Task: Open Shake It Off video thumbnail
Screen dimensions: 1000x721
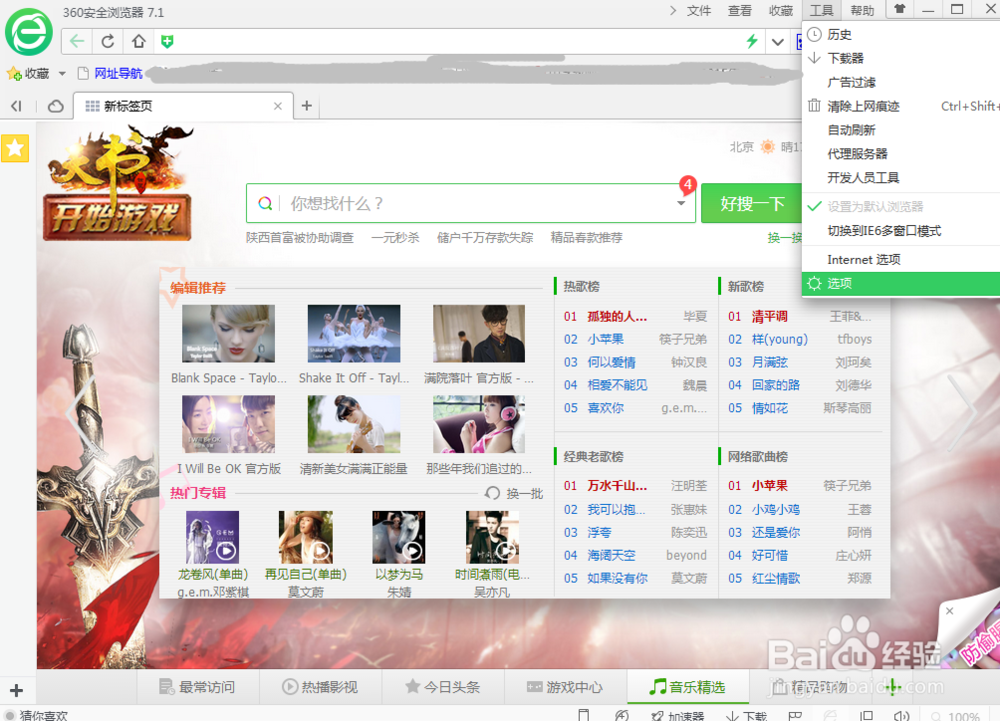Action: click(354, 333)
